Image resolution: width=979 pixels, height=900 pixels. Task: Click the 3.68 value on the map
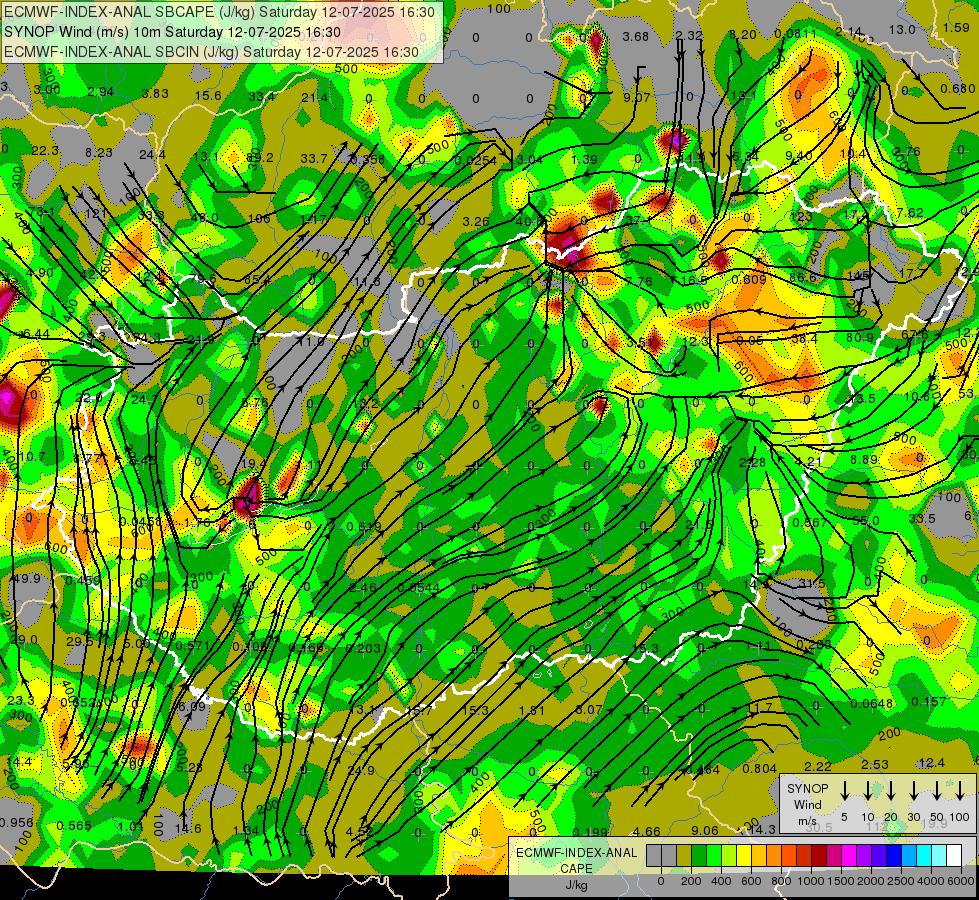tap(636, 37)
